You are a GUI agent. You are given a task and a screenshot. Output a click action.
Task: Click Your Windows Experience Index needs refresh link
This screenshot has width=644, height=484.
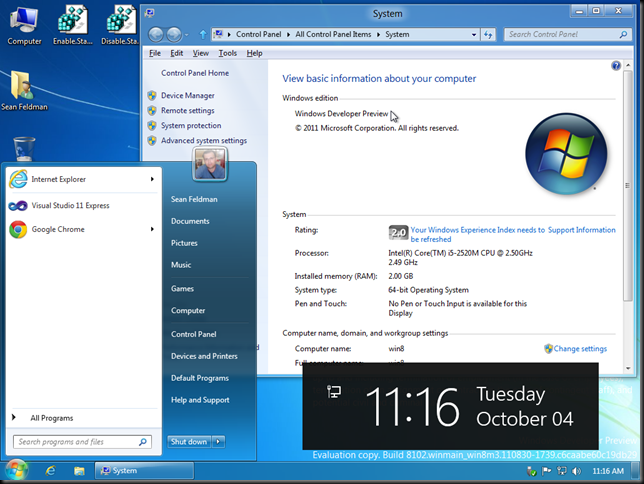coord(478,234)
